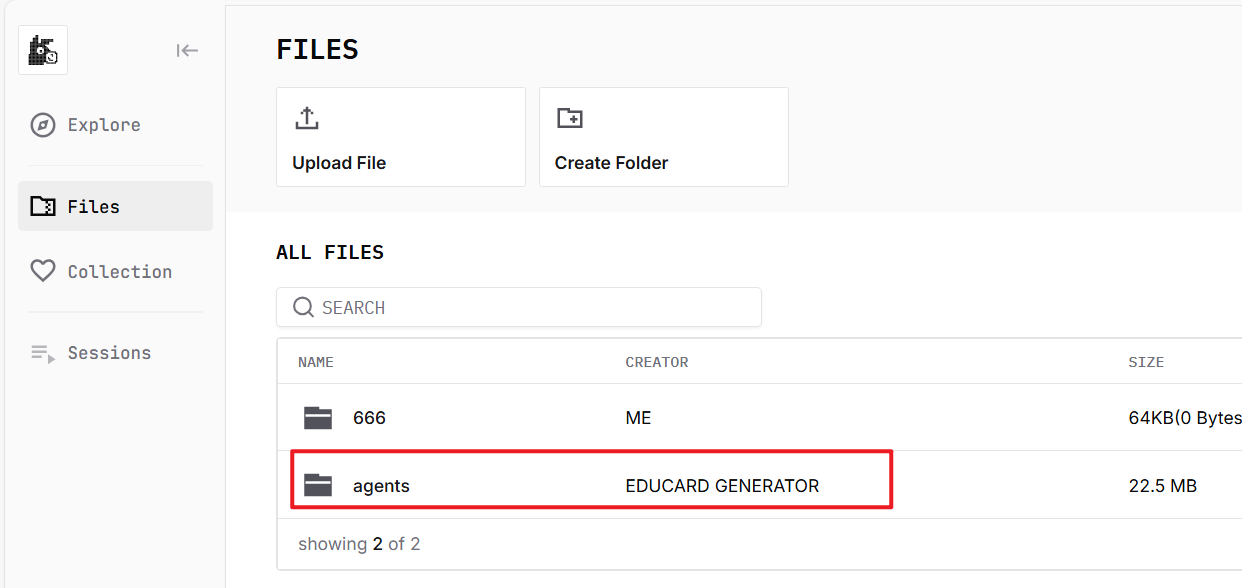The image size is (1242, 588).
Task: Click the Collection heart icon
Action: tap(42, 271)
